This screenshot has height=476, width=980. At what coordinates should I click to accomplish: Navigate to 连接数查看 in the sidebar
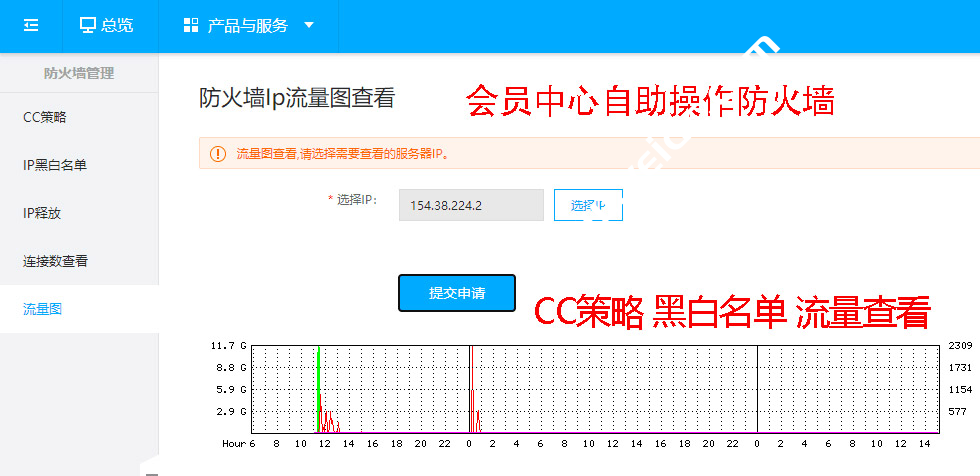(x=55, y=261)
